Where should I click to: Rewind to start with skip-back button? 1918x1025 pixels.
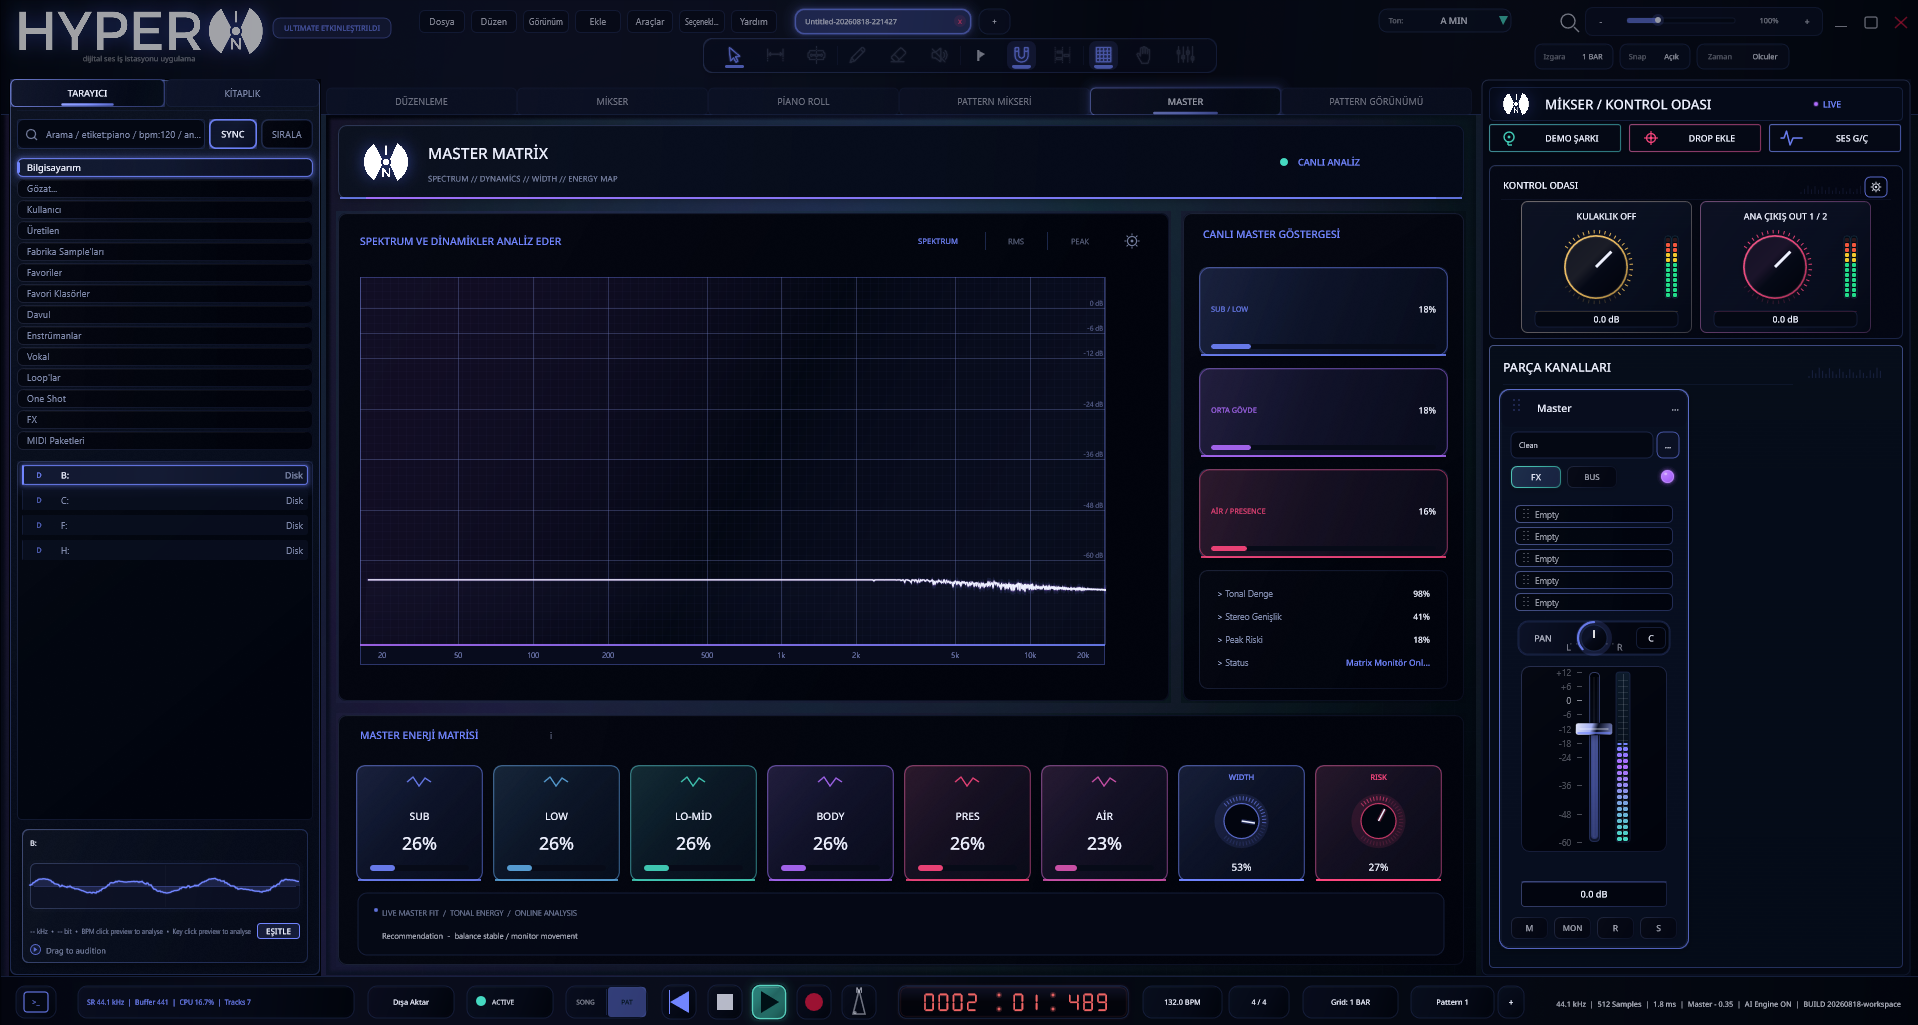tap(679, 1002)
